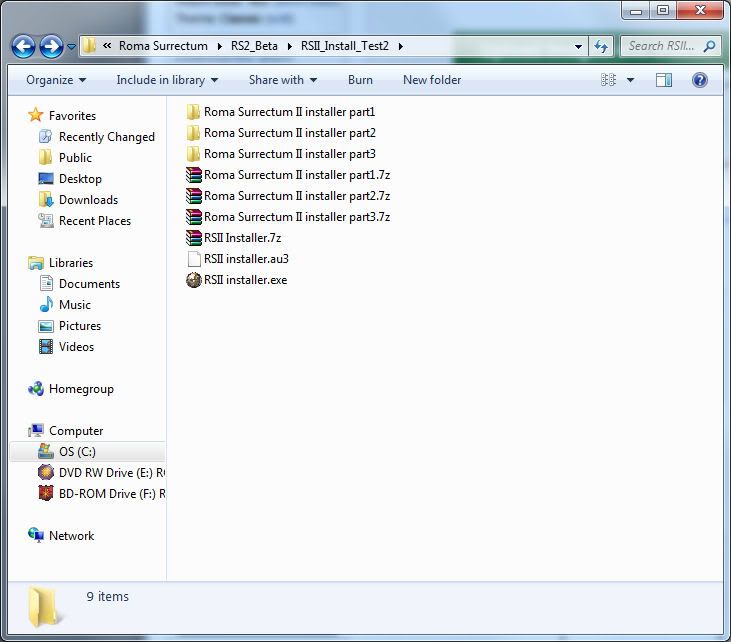
Task: Expand the Include in library dropdown
Action: pyautogui.click(x=167, y=80)
